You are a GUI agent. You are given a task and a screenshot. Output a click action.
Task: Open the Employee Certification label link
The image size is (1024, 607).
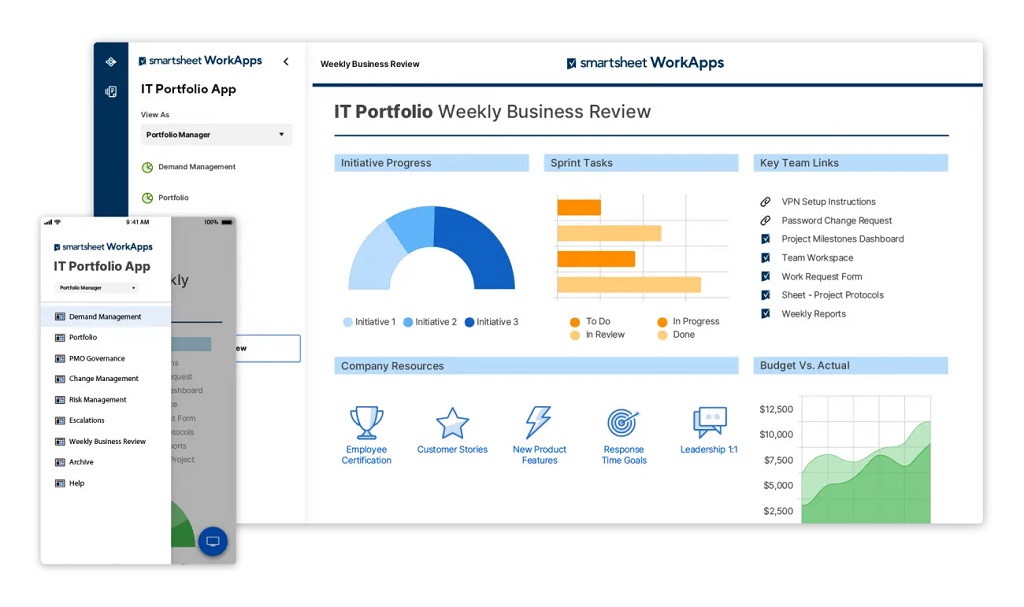(x=366, y=455)
